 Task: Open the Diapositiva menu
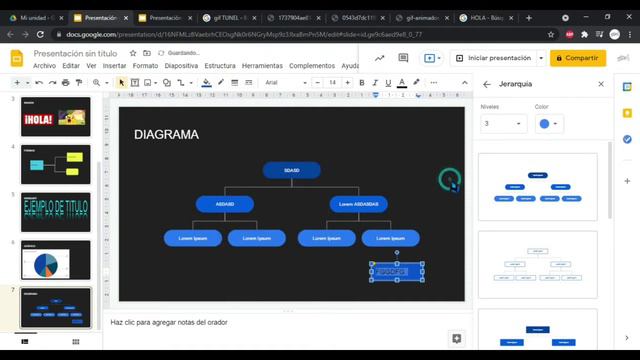[x=181, y=66]
